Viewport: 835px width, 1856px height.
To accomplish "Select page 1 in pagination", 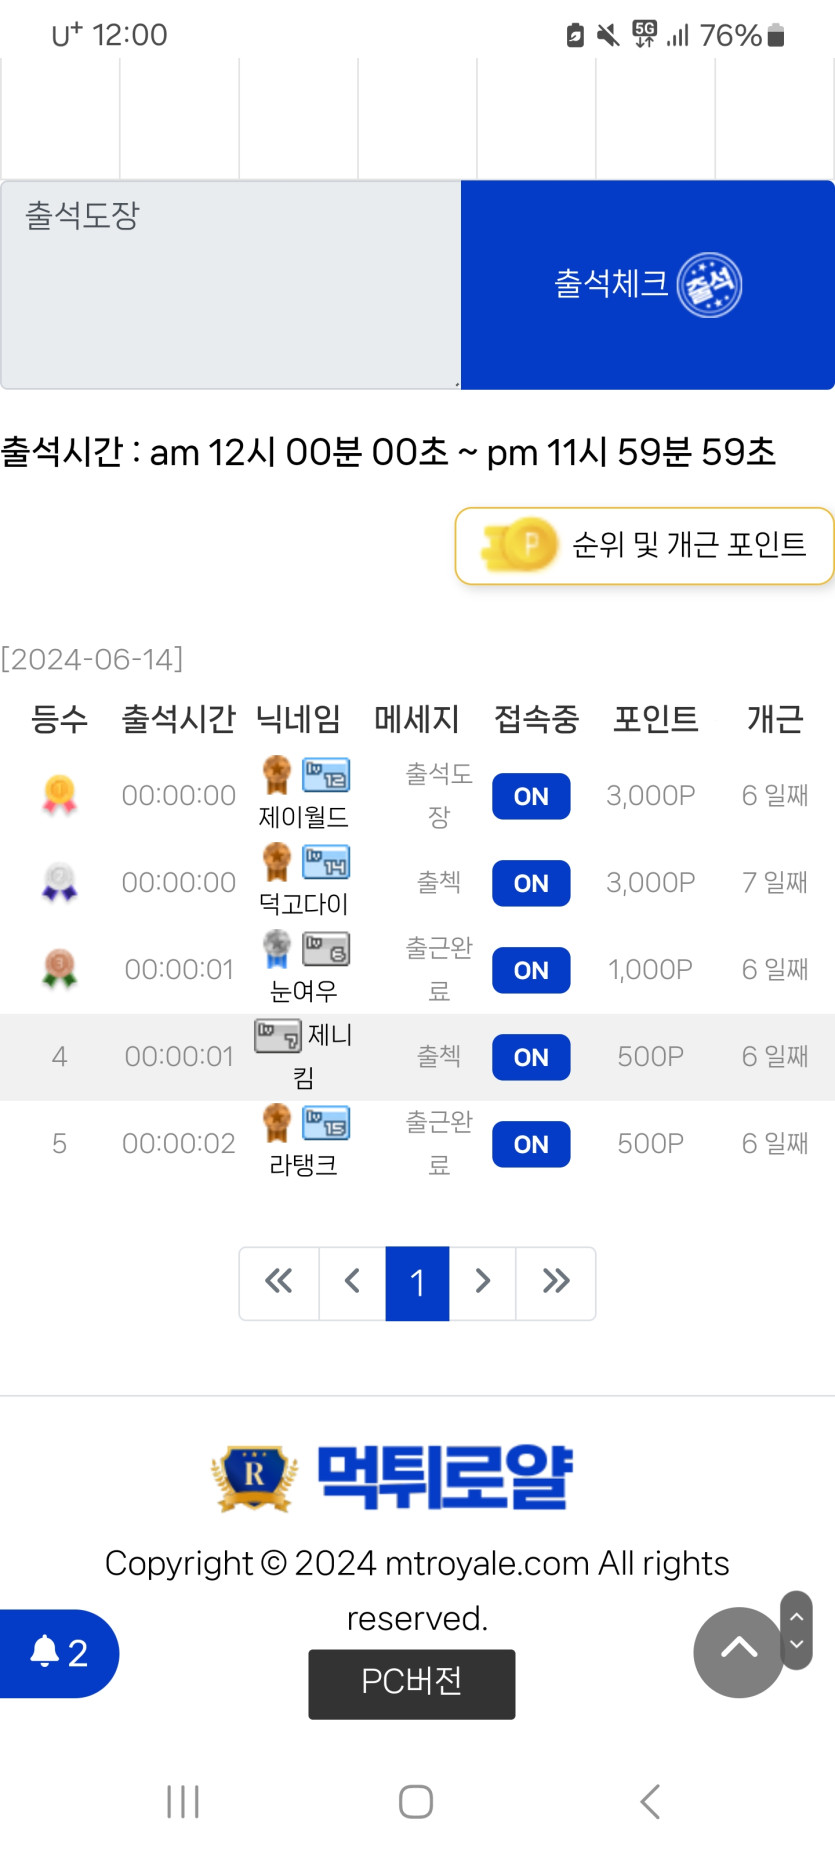I will click(417, 1283).
